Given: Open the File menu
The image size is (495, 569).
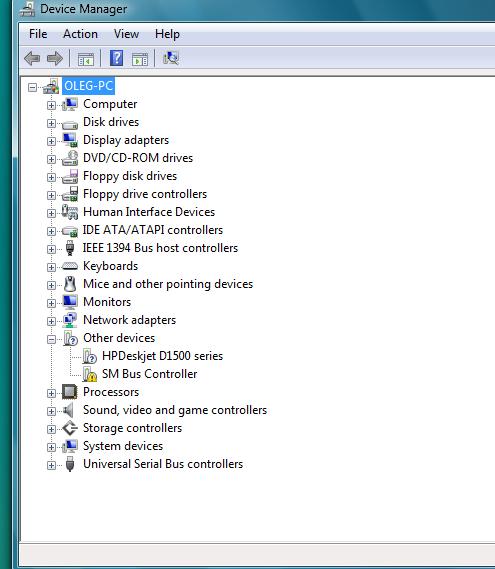Looking at the screenshot, I should click(x=38, y=34).
